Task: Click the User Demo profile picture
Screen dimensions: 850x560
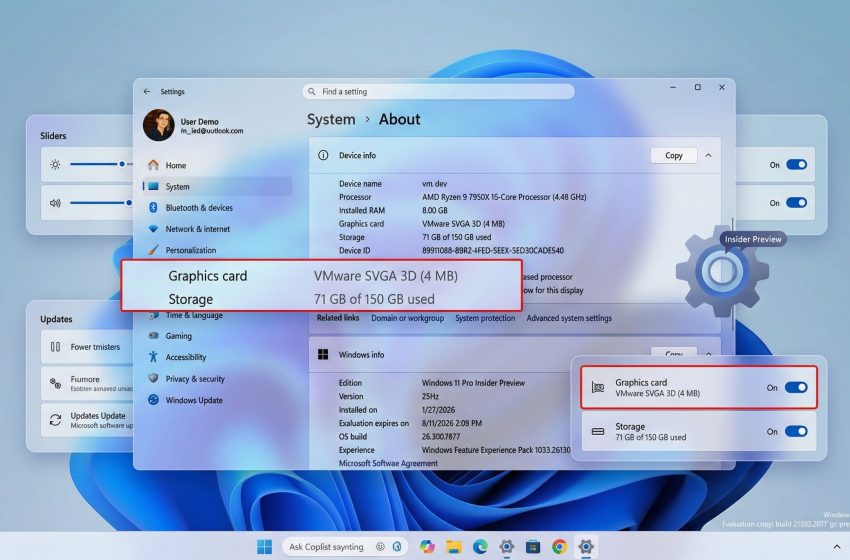Action: click(x=158, y=125)
